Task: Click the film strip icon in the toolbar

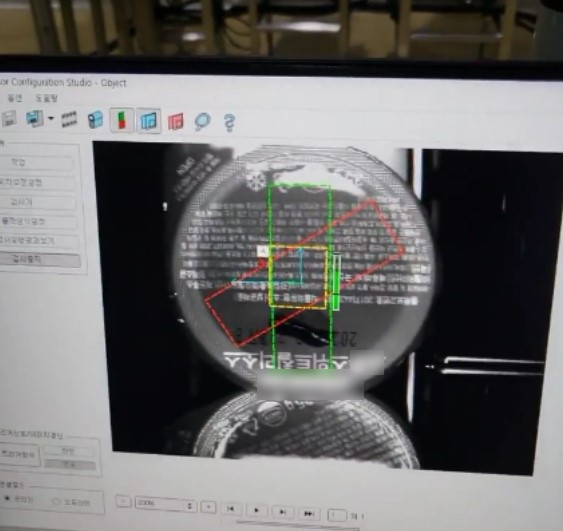Action: click(x=69, y=119)
